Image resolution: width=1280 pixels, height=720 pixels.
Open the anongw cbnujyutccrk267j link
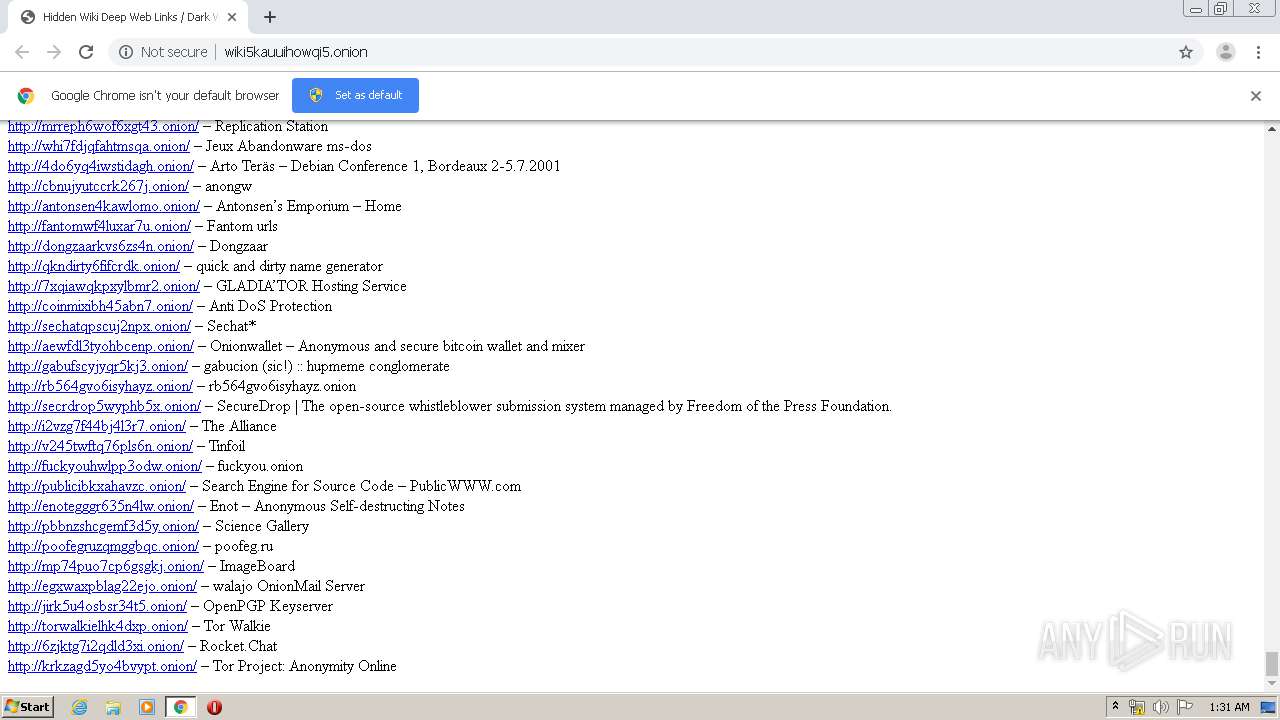[98, 186]
